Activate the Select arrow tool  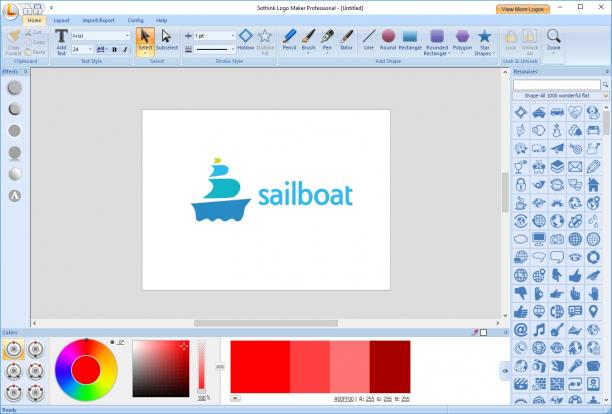pyautogui.click(x=145, y=39)
